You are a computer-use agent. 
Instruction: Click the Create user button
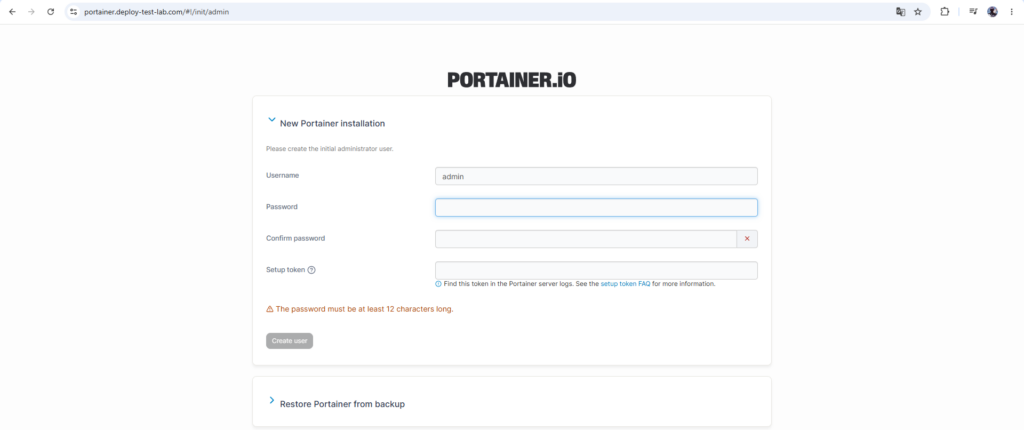289,341
